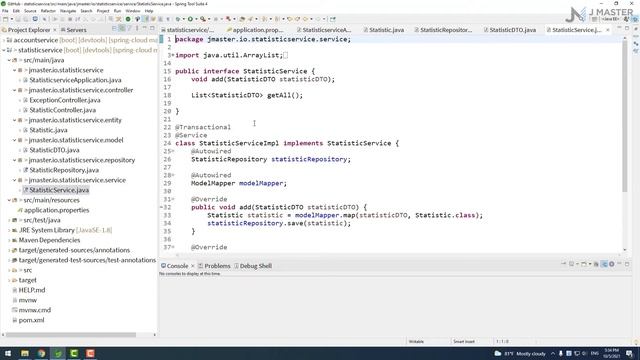The width and height of the screenshot is (640, 360).
Task: Switch to the Servers tab
Action: (x=73, y=30)
